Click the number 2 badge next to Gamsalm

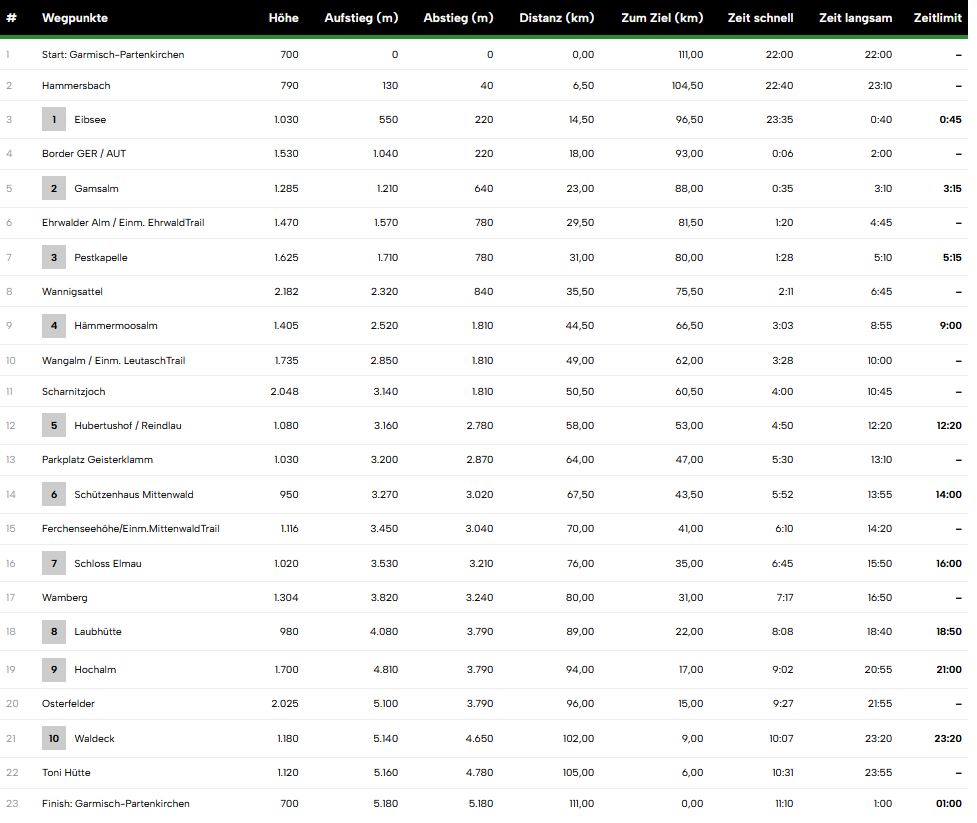tap(54, 189)
